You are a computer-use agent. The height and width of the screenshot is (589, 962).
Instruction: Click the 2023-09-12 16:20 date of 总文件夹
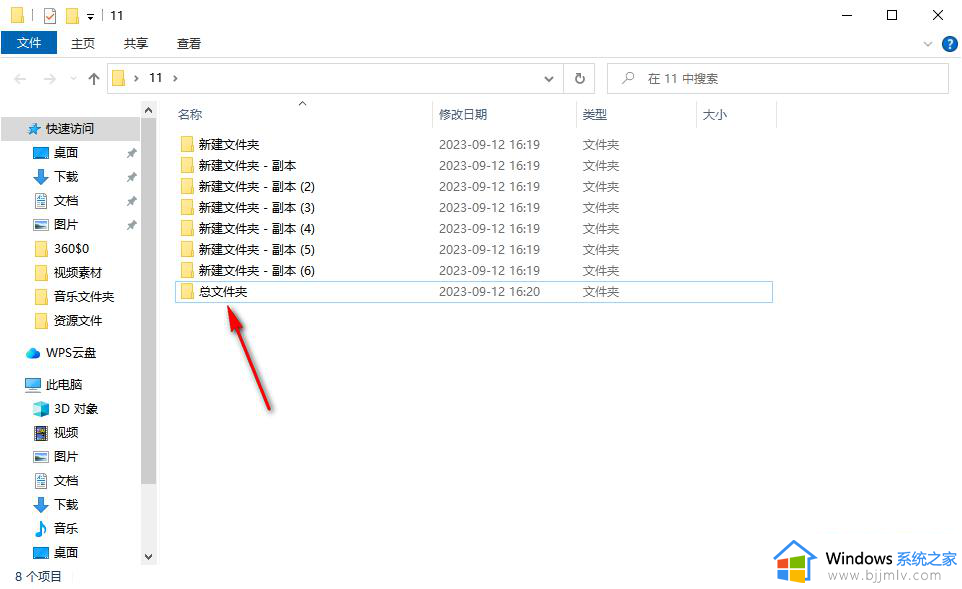click(x=490, y=292)
